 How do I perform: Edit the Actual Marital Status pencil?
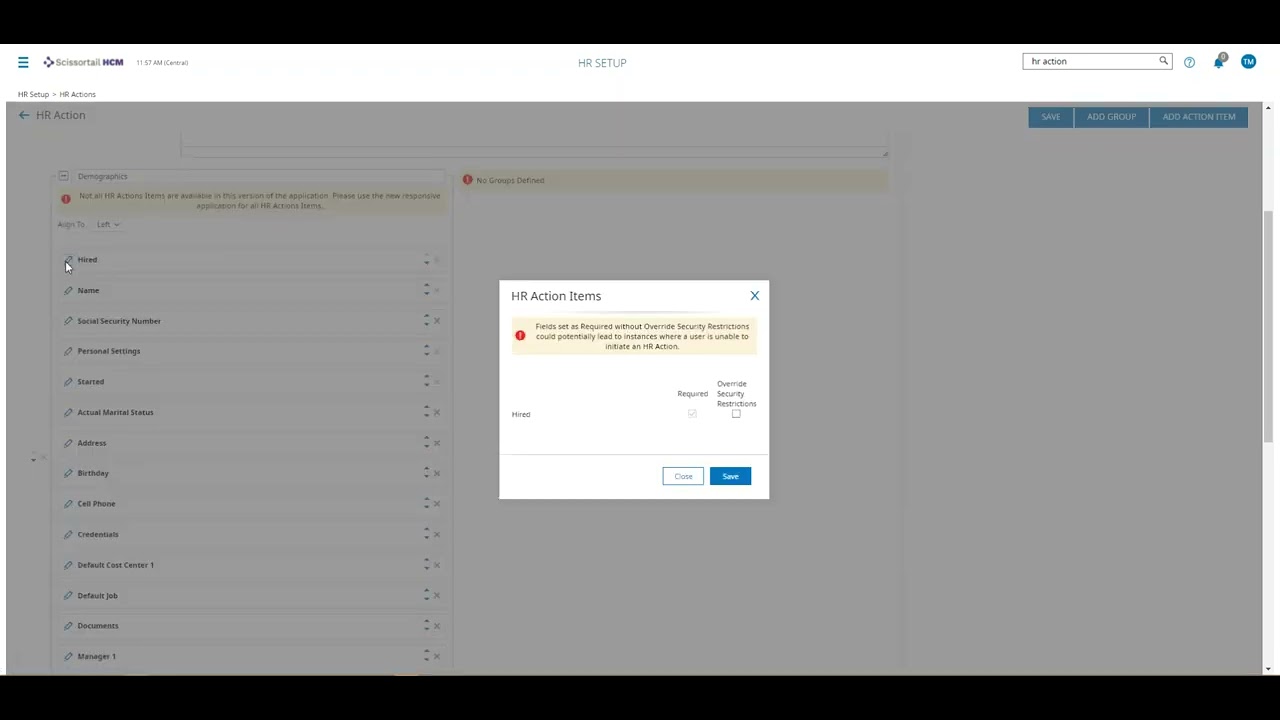(x=68, y=412)
